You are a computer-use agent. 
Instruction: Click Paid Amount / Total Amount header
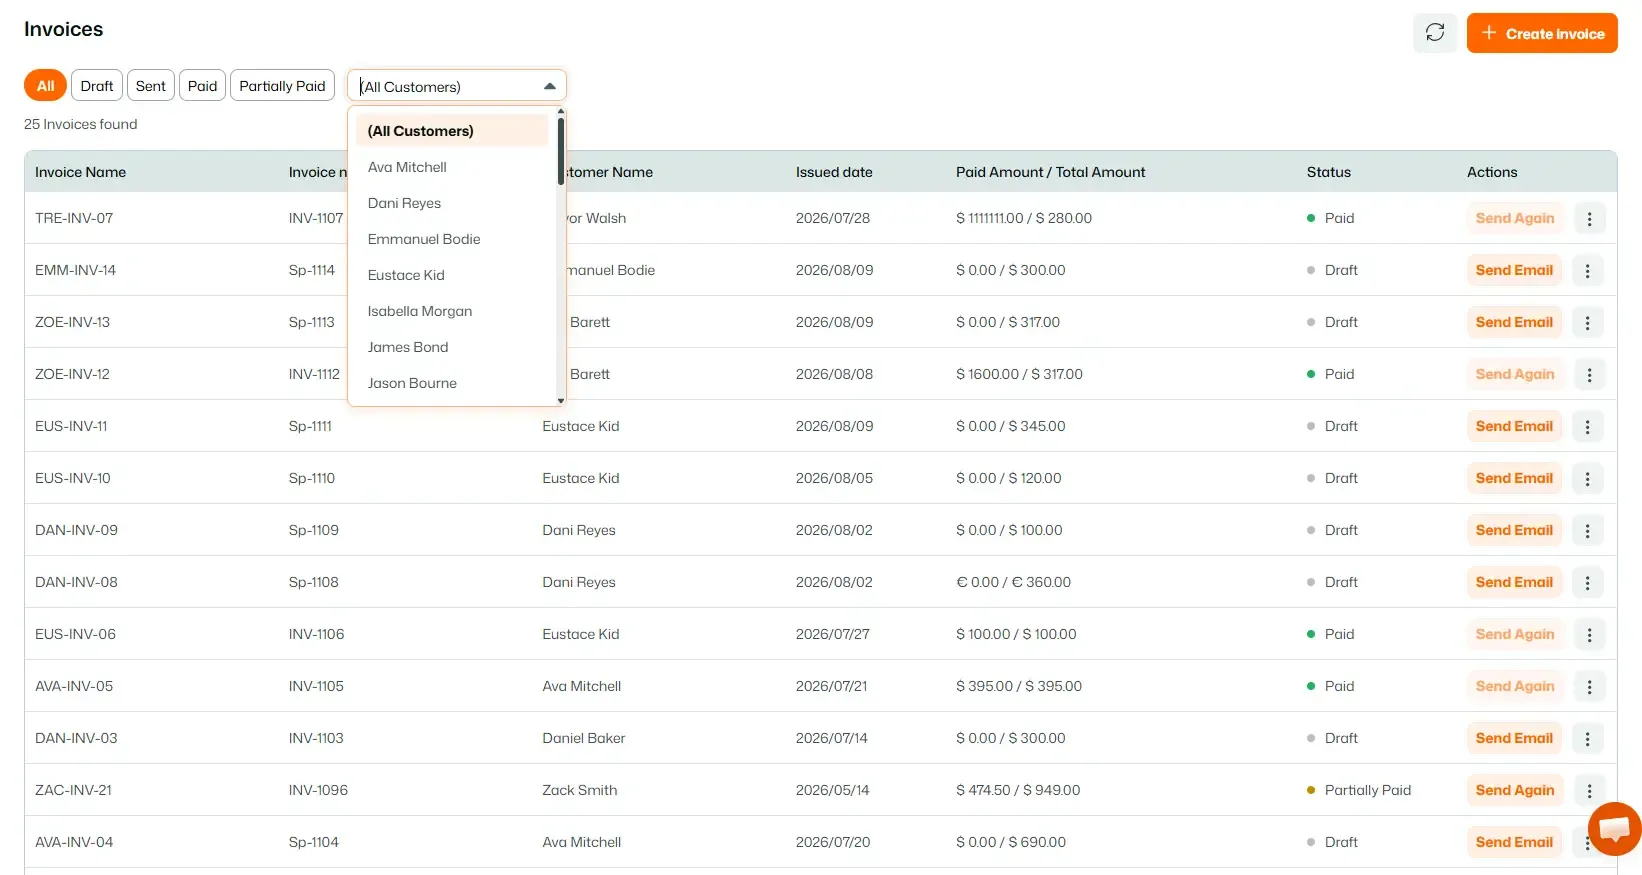pyautogui.click(x=1050, y=172)
